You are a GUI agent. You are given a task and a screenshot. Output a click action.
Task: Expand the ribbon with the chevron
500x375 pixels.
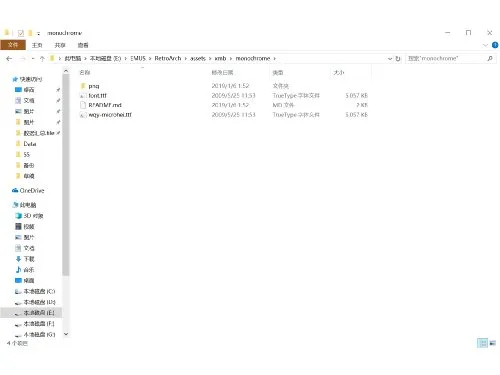click(485, 45)
